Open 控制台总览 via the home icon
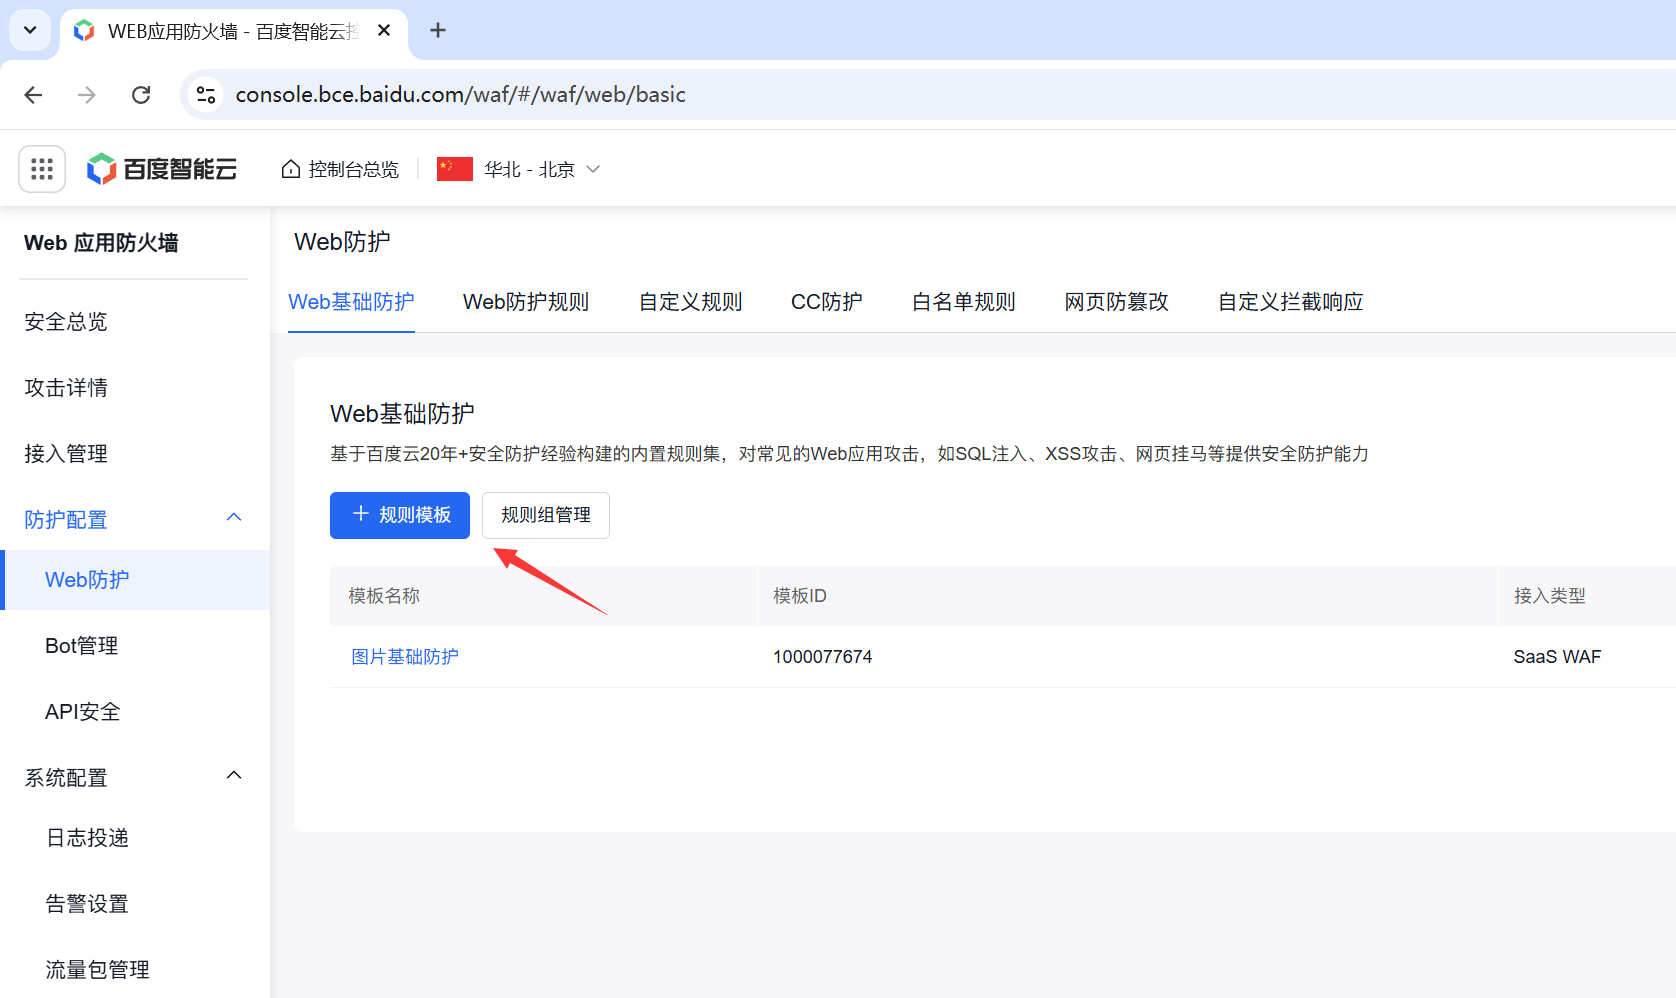Screen dimensions: 1676x998 (339, 168)
